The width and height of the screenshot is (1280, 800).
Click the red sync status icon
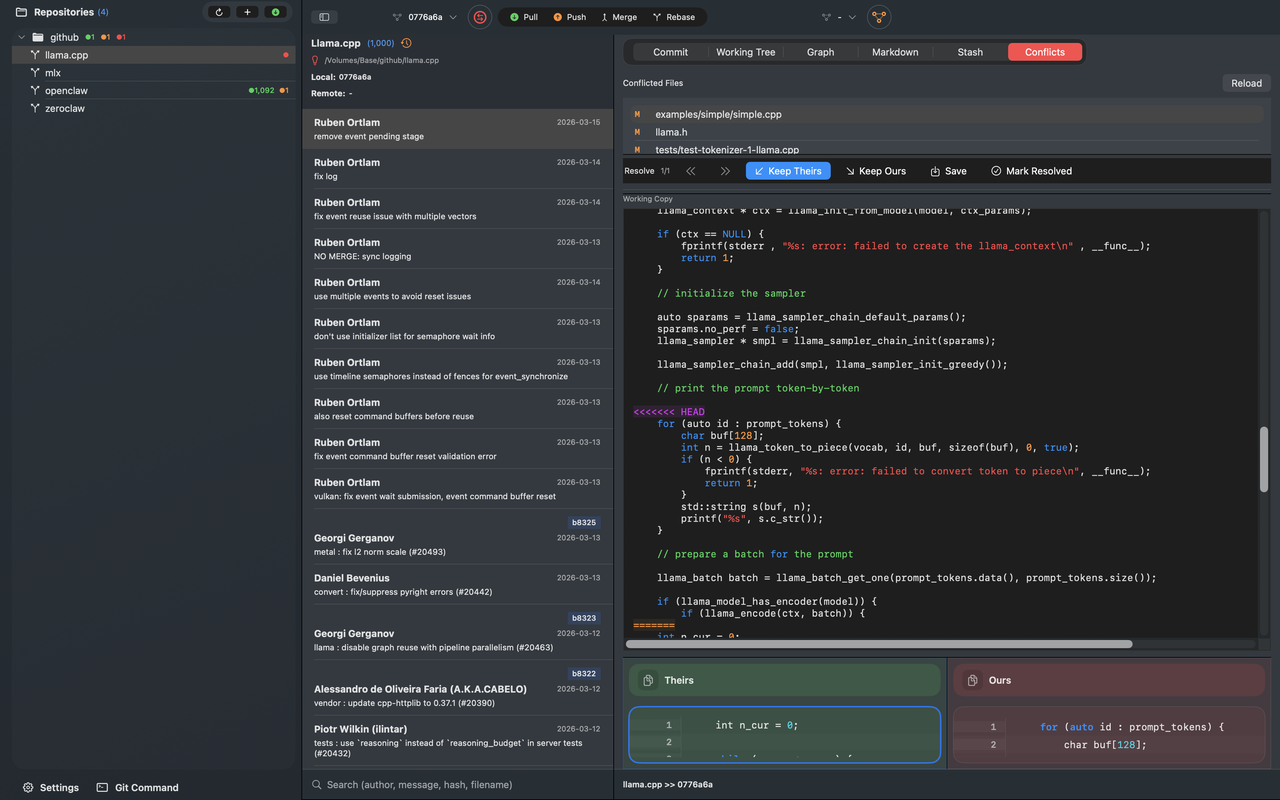(x=479, y=17)
